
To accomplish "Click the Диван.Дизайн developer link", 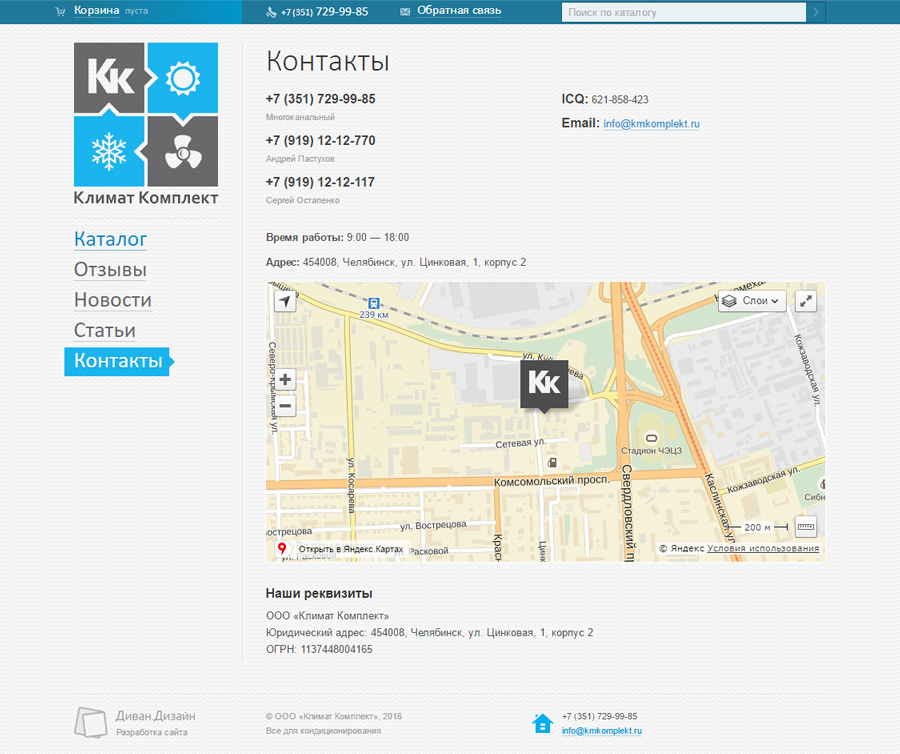I will (155, 716).
